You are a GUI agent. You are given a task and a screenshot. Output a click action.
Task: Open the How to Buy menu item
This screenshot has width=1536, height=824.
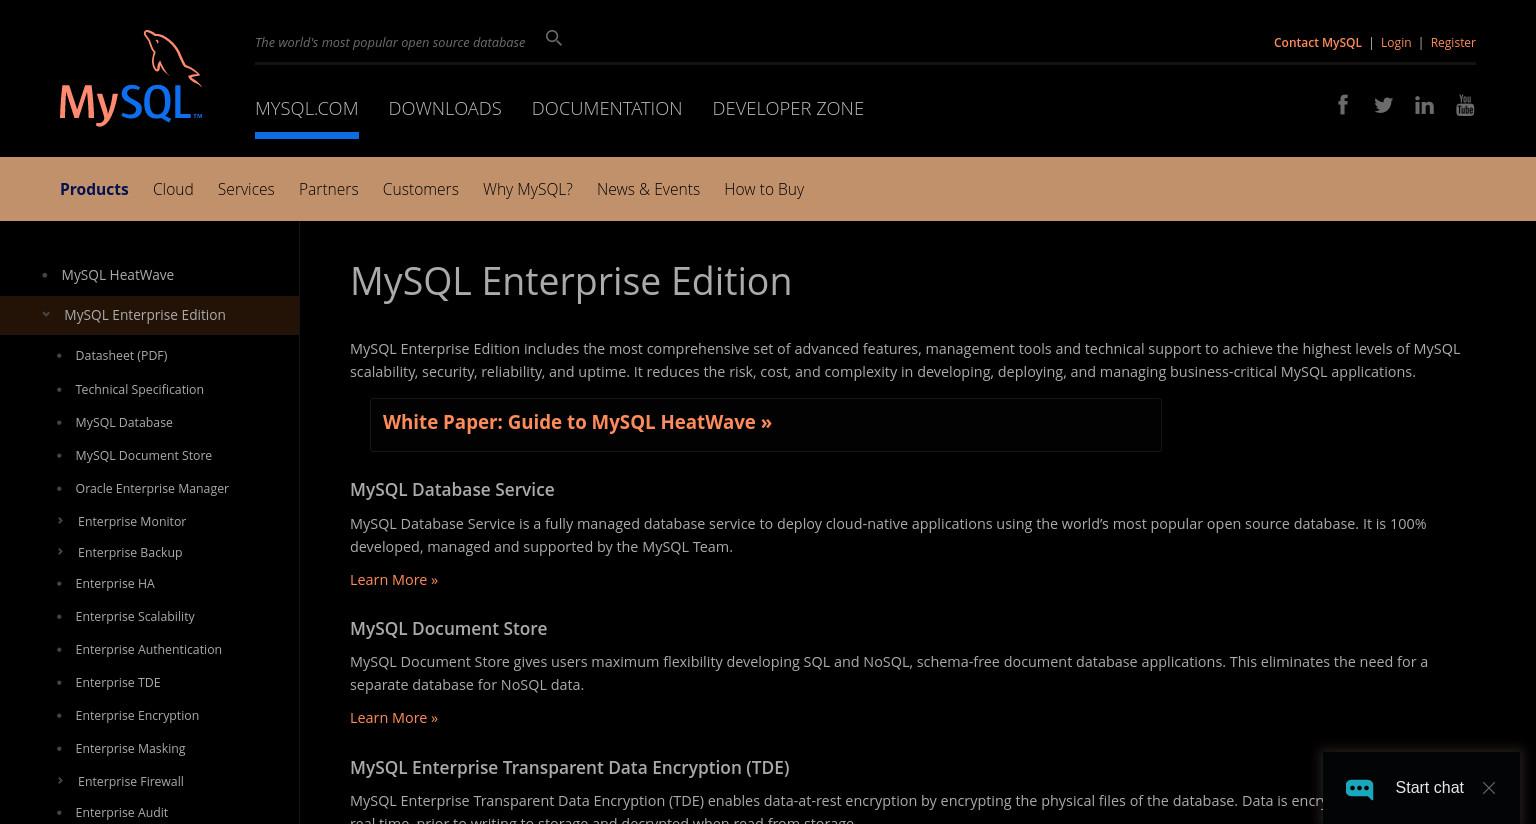pos(764,189)
